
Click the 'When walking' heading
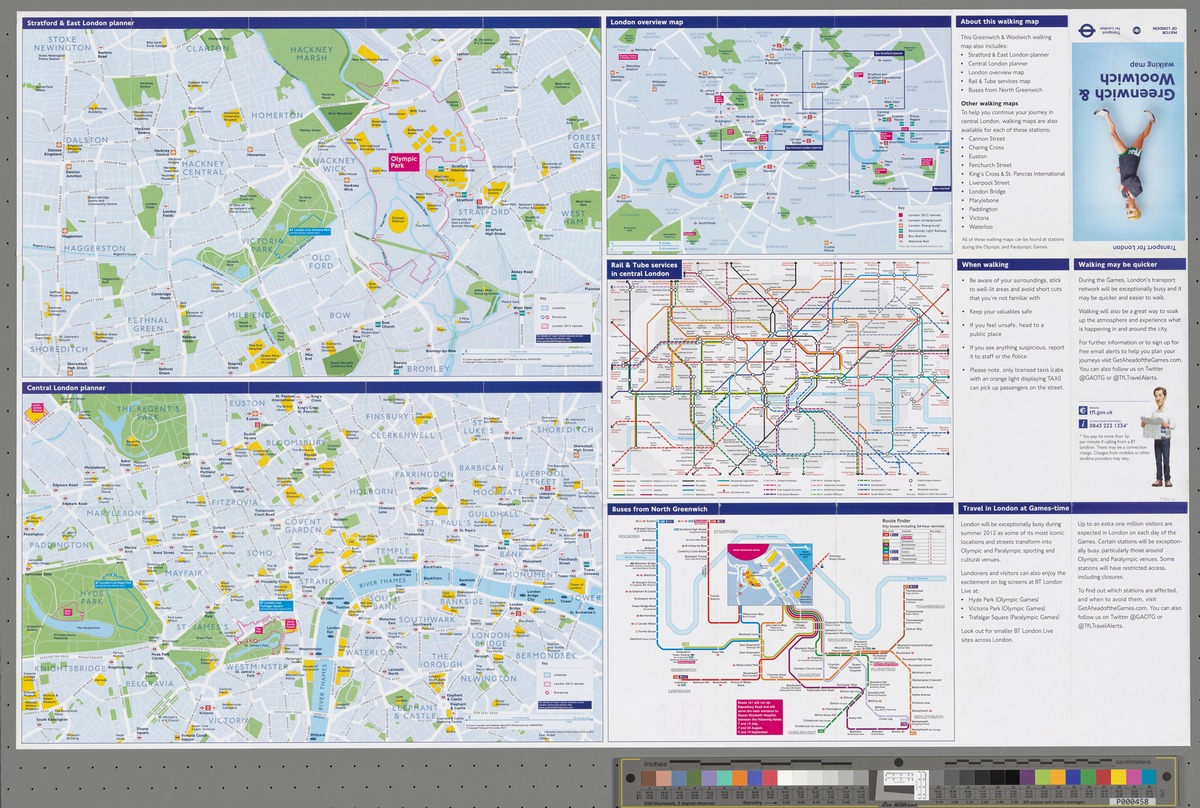[x=985, y=265]
